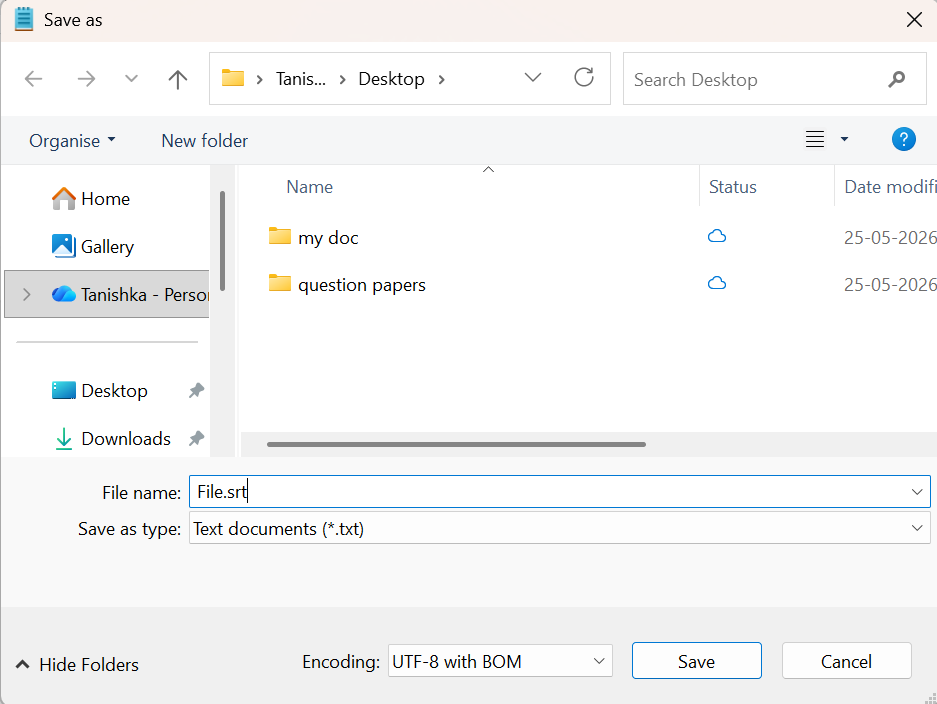The height and width of the screenshot is (704, 937).
Task: Click the horizontal scrollbar of file list
Action: [x=456, y=445]
